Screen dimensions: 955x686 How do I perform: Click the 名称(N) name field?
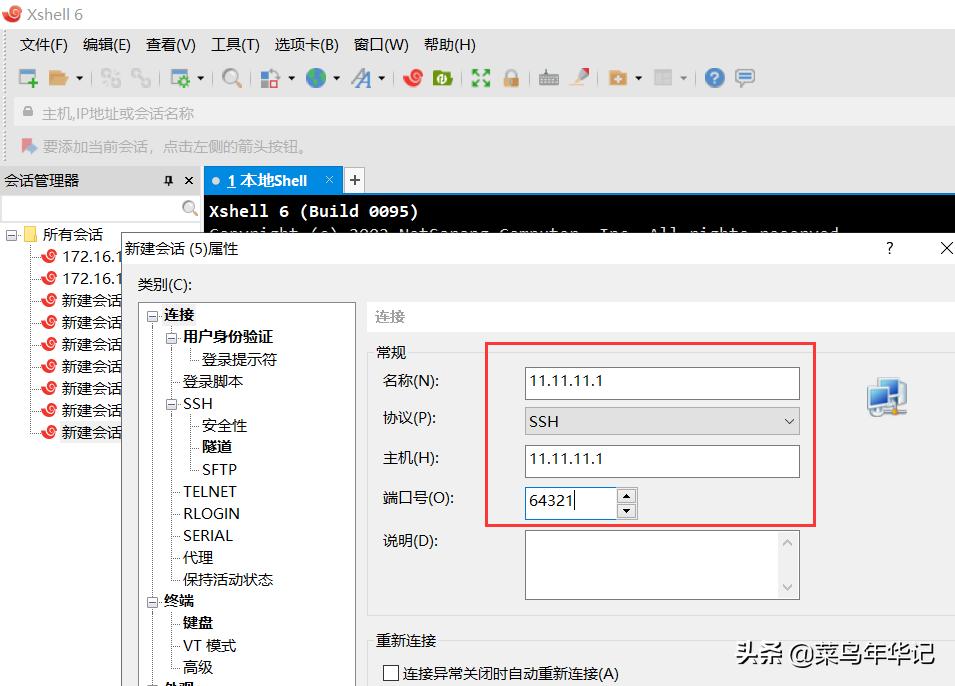click(662, 383)
